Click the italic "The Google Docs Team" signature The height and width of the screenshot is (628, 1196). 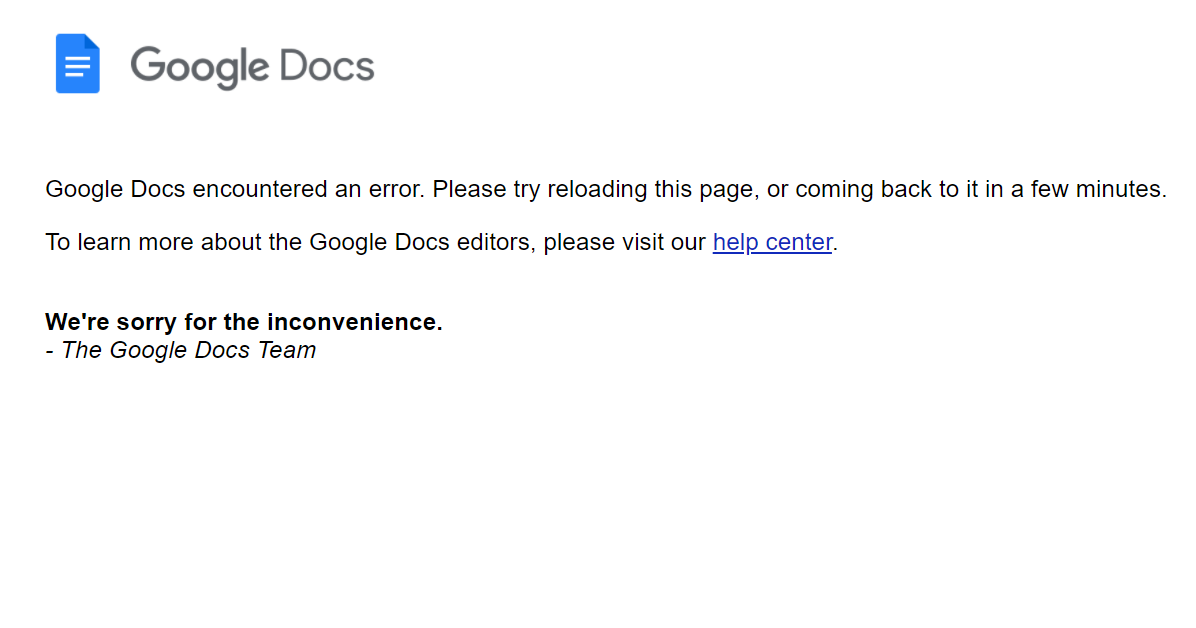[x=188, y=350]
